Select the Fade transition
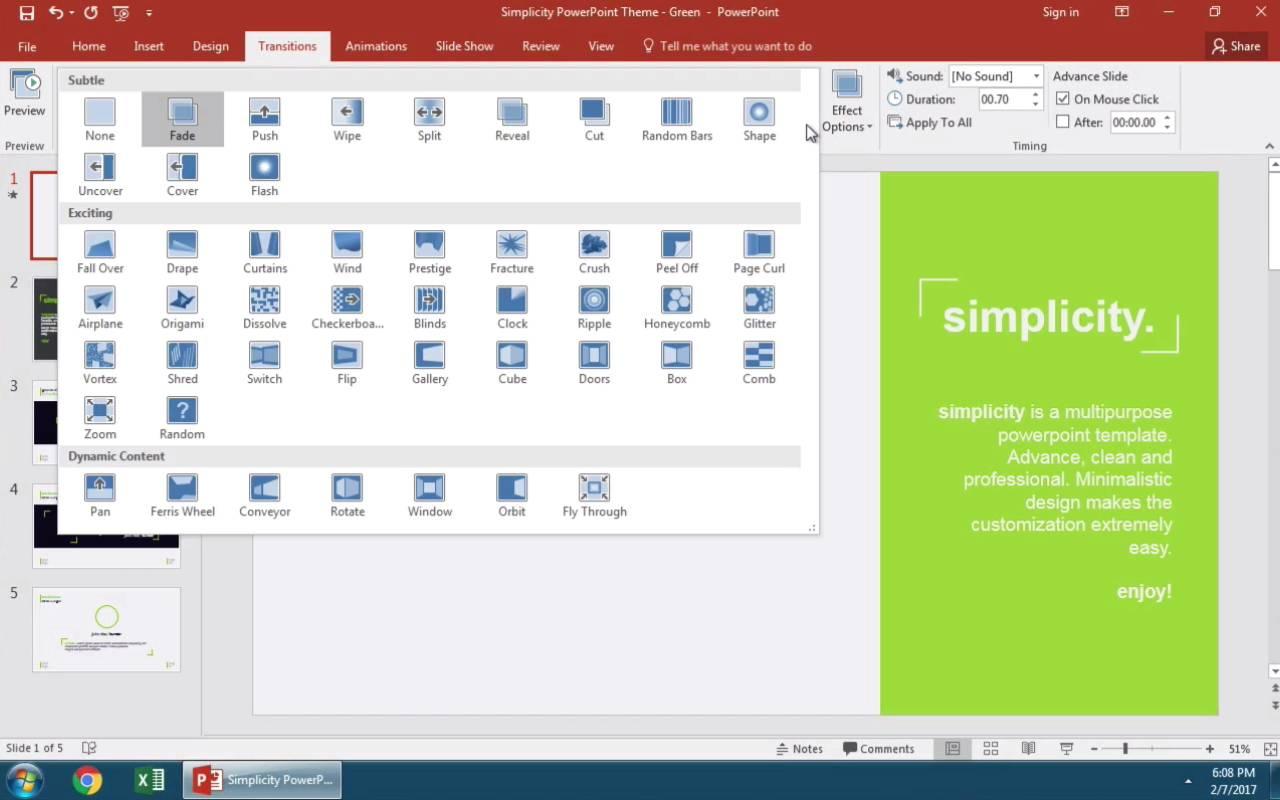 click(x=182, y=118)
